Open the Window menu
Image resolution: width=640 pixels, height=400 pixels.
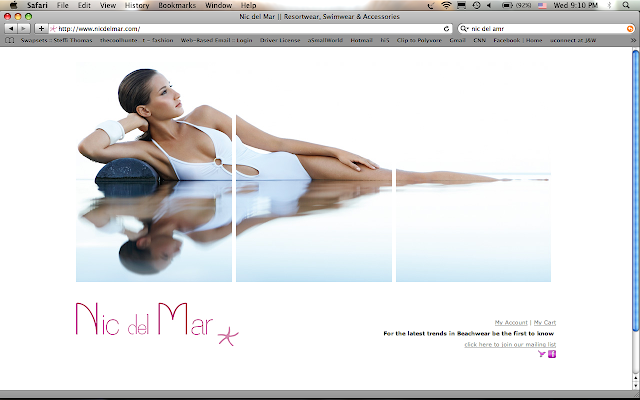(x=218, y=5)
